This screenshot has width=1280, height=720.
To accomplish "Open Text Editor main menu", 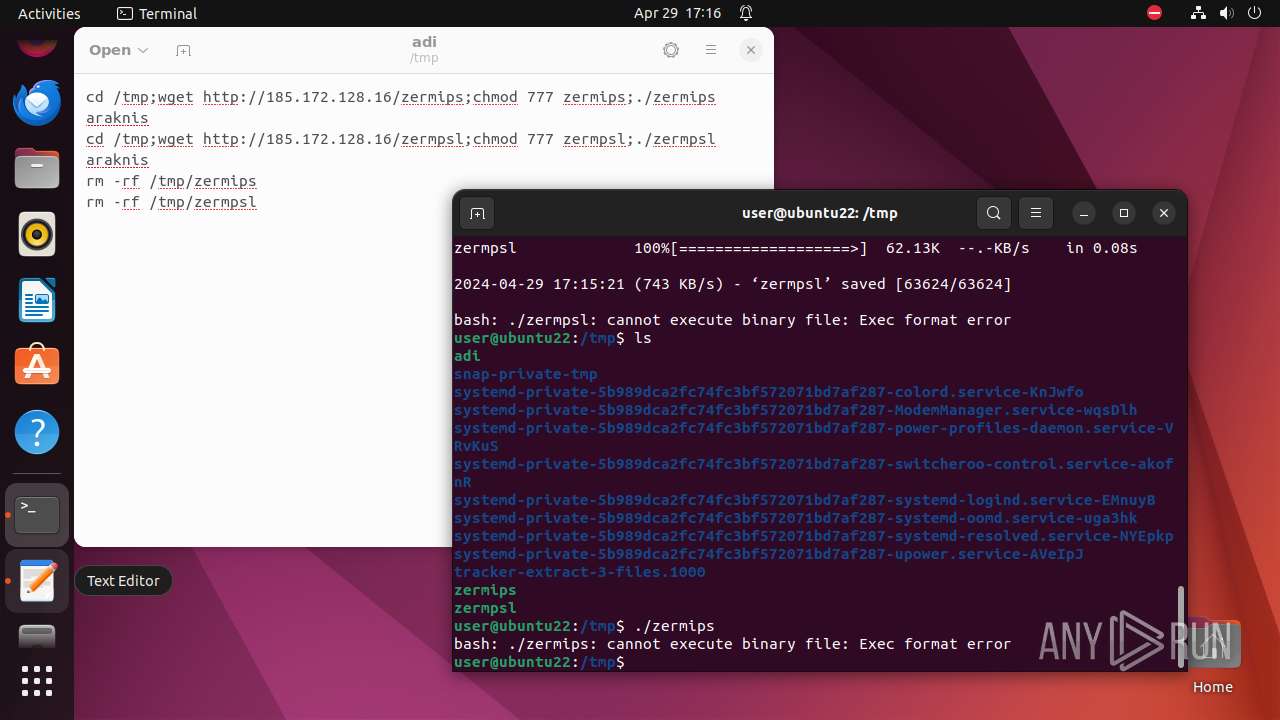I will (711, 50).
